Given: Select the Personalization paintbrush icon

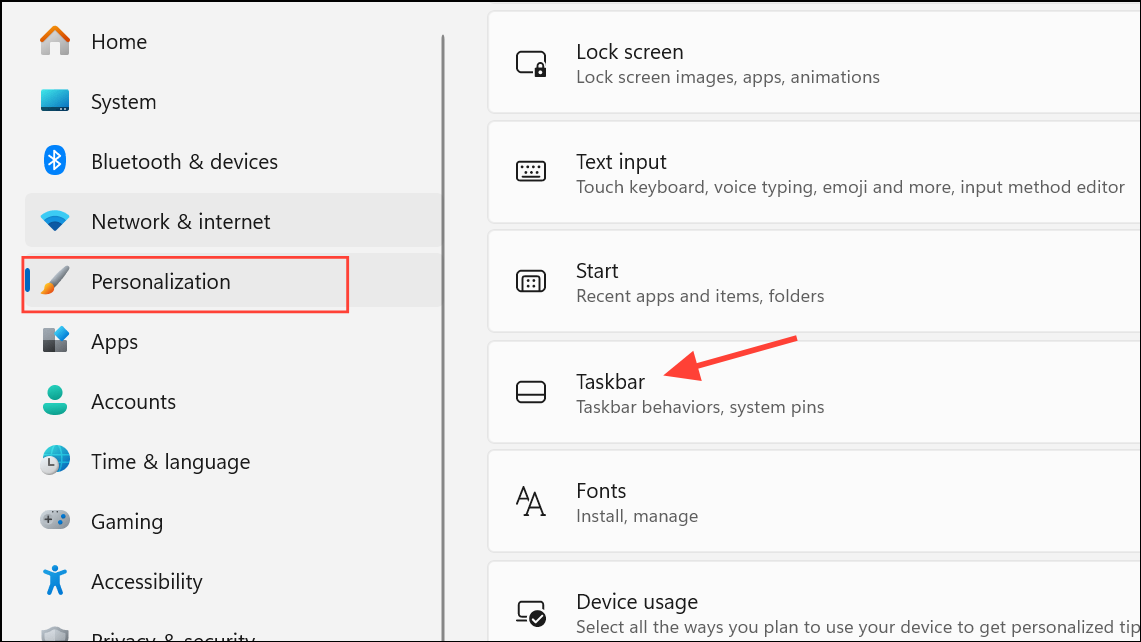Looking at the screenshot, I should (x=54, y=281).
